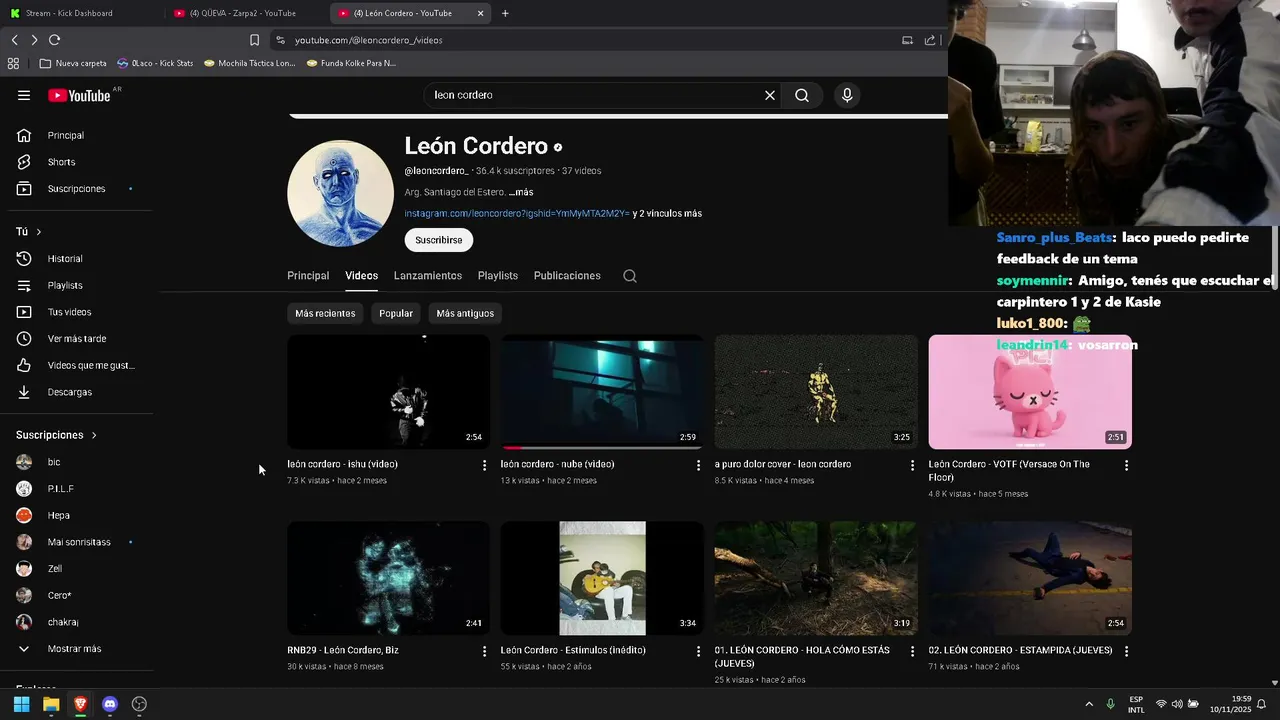Open options for a puro dolor cover
This screenshot has width=1280, height=720.
912,465
